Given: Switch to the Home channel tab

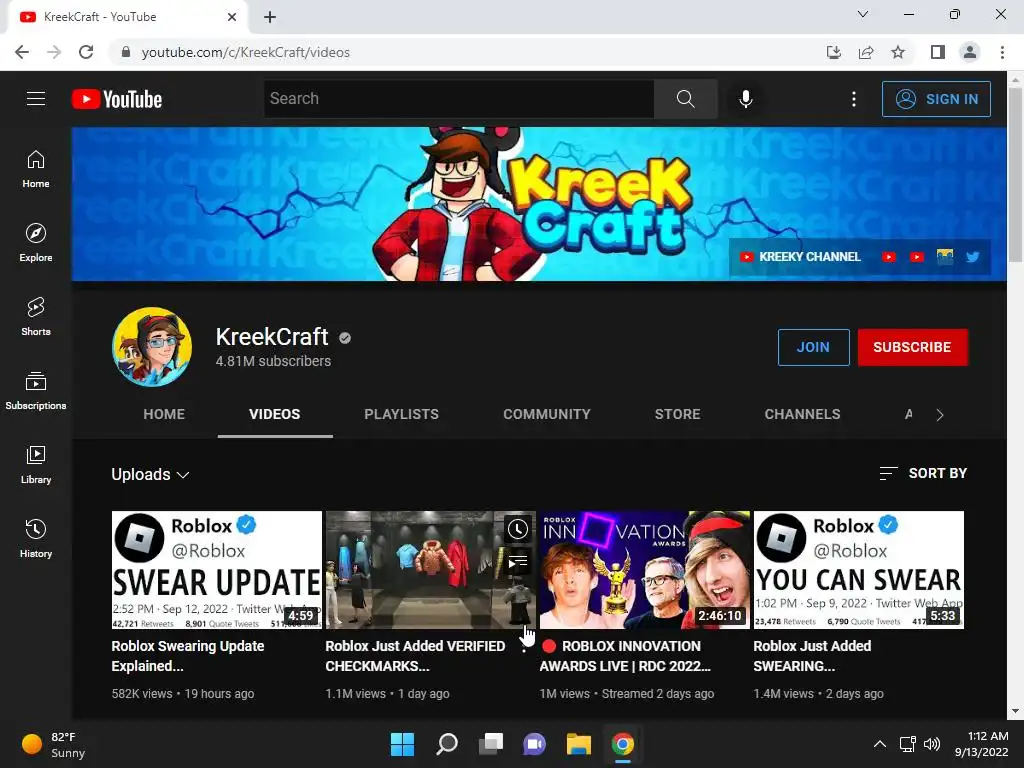Looking at the screenshot, I should [x=164, y=414].
